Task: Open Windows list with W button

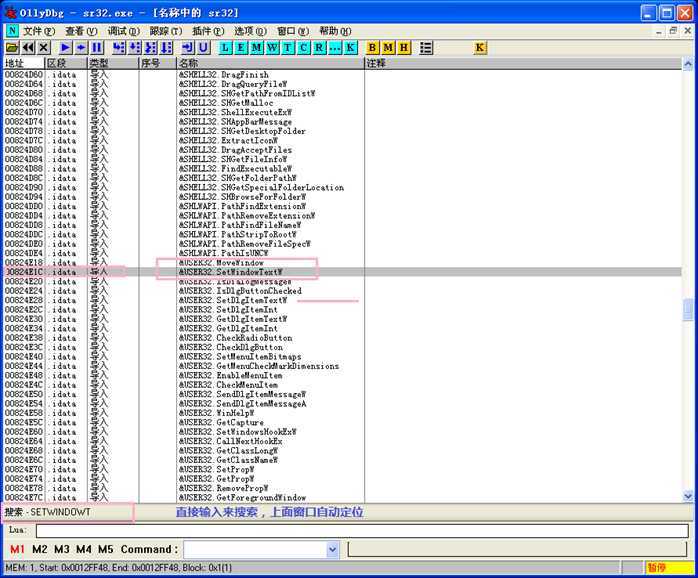Action: tap(272, 47)
